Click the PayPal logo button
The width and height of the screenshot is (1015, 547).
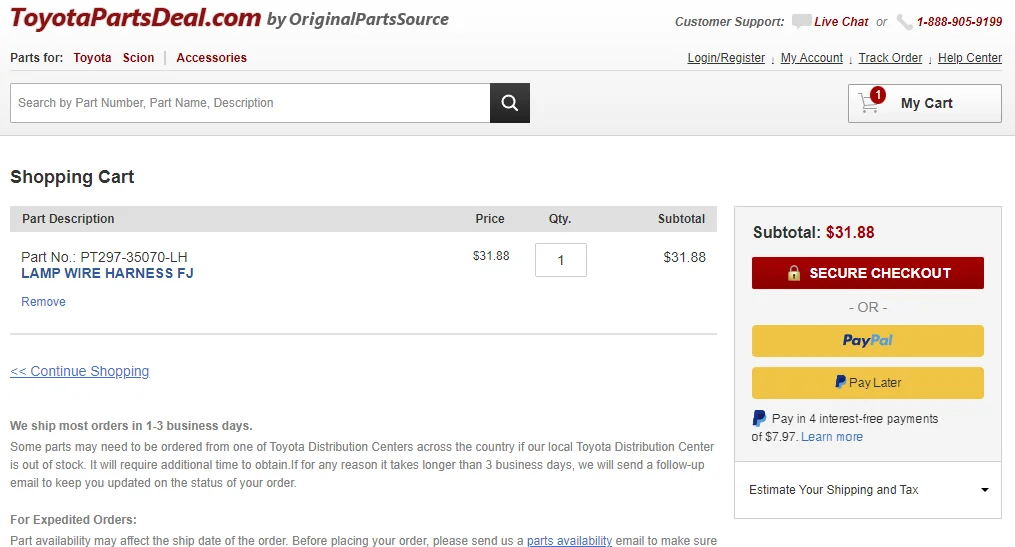point(867,340)
